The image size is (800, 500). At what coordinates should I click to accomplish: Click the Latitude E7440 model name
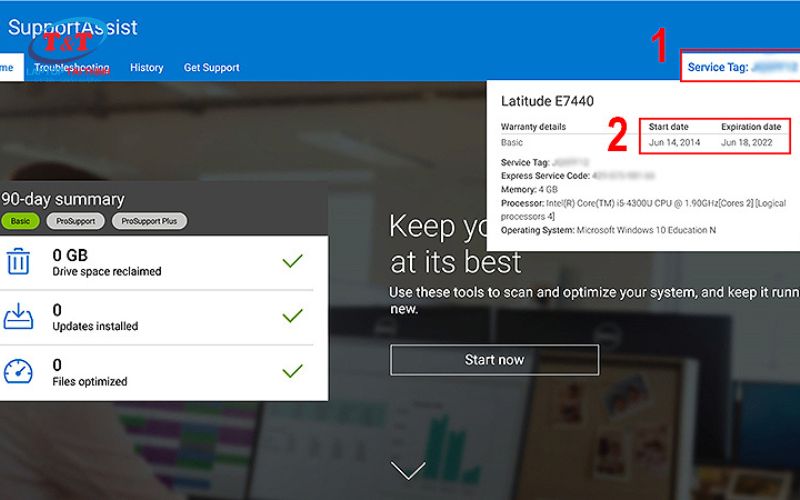(x=547, y=101)
